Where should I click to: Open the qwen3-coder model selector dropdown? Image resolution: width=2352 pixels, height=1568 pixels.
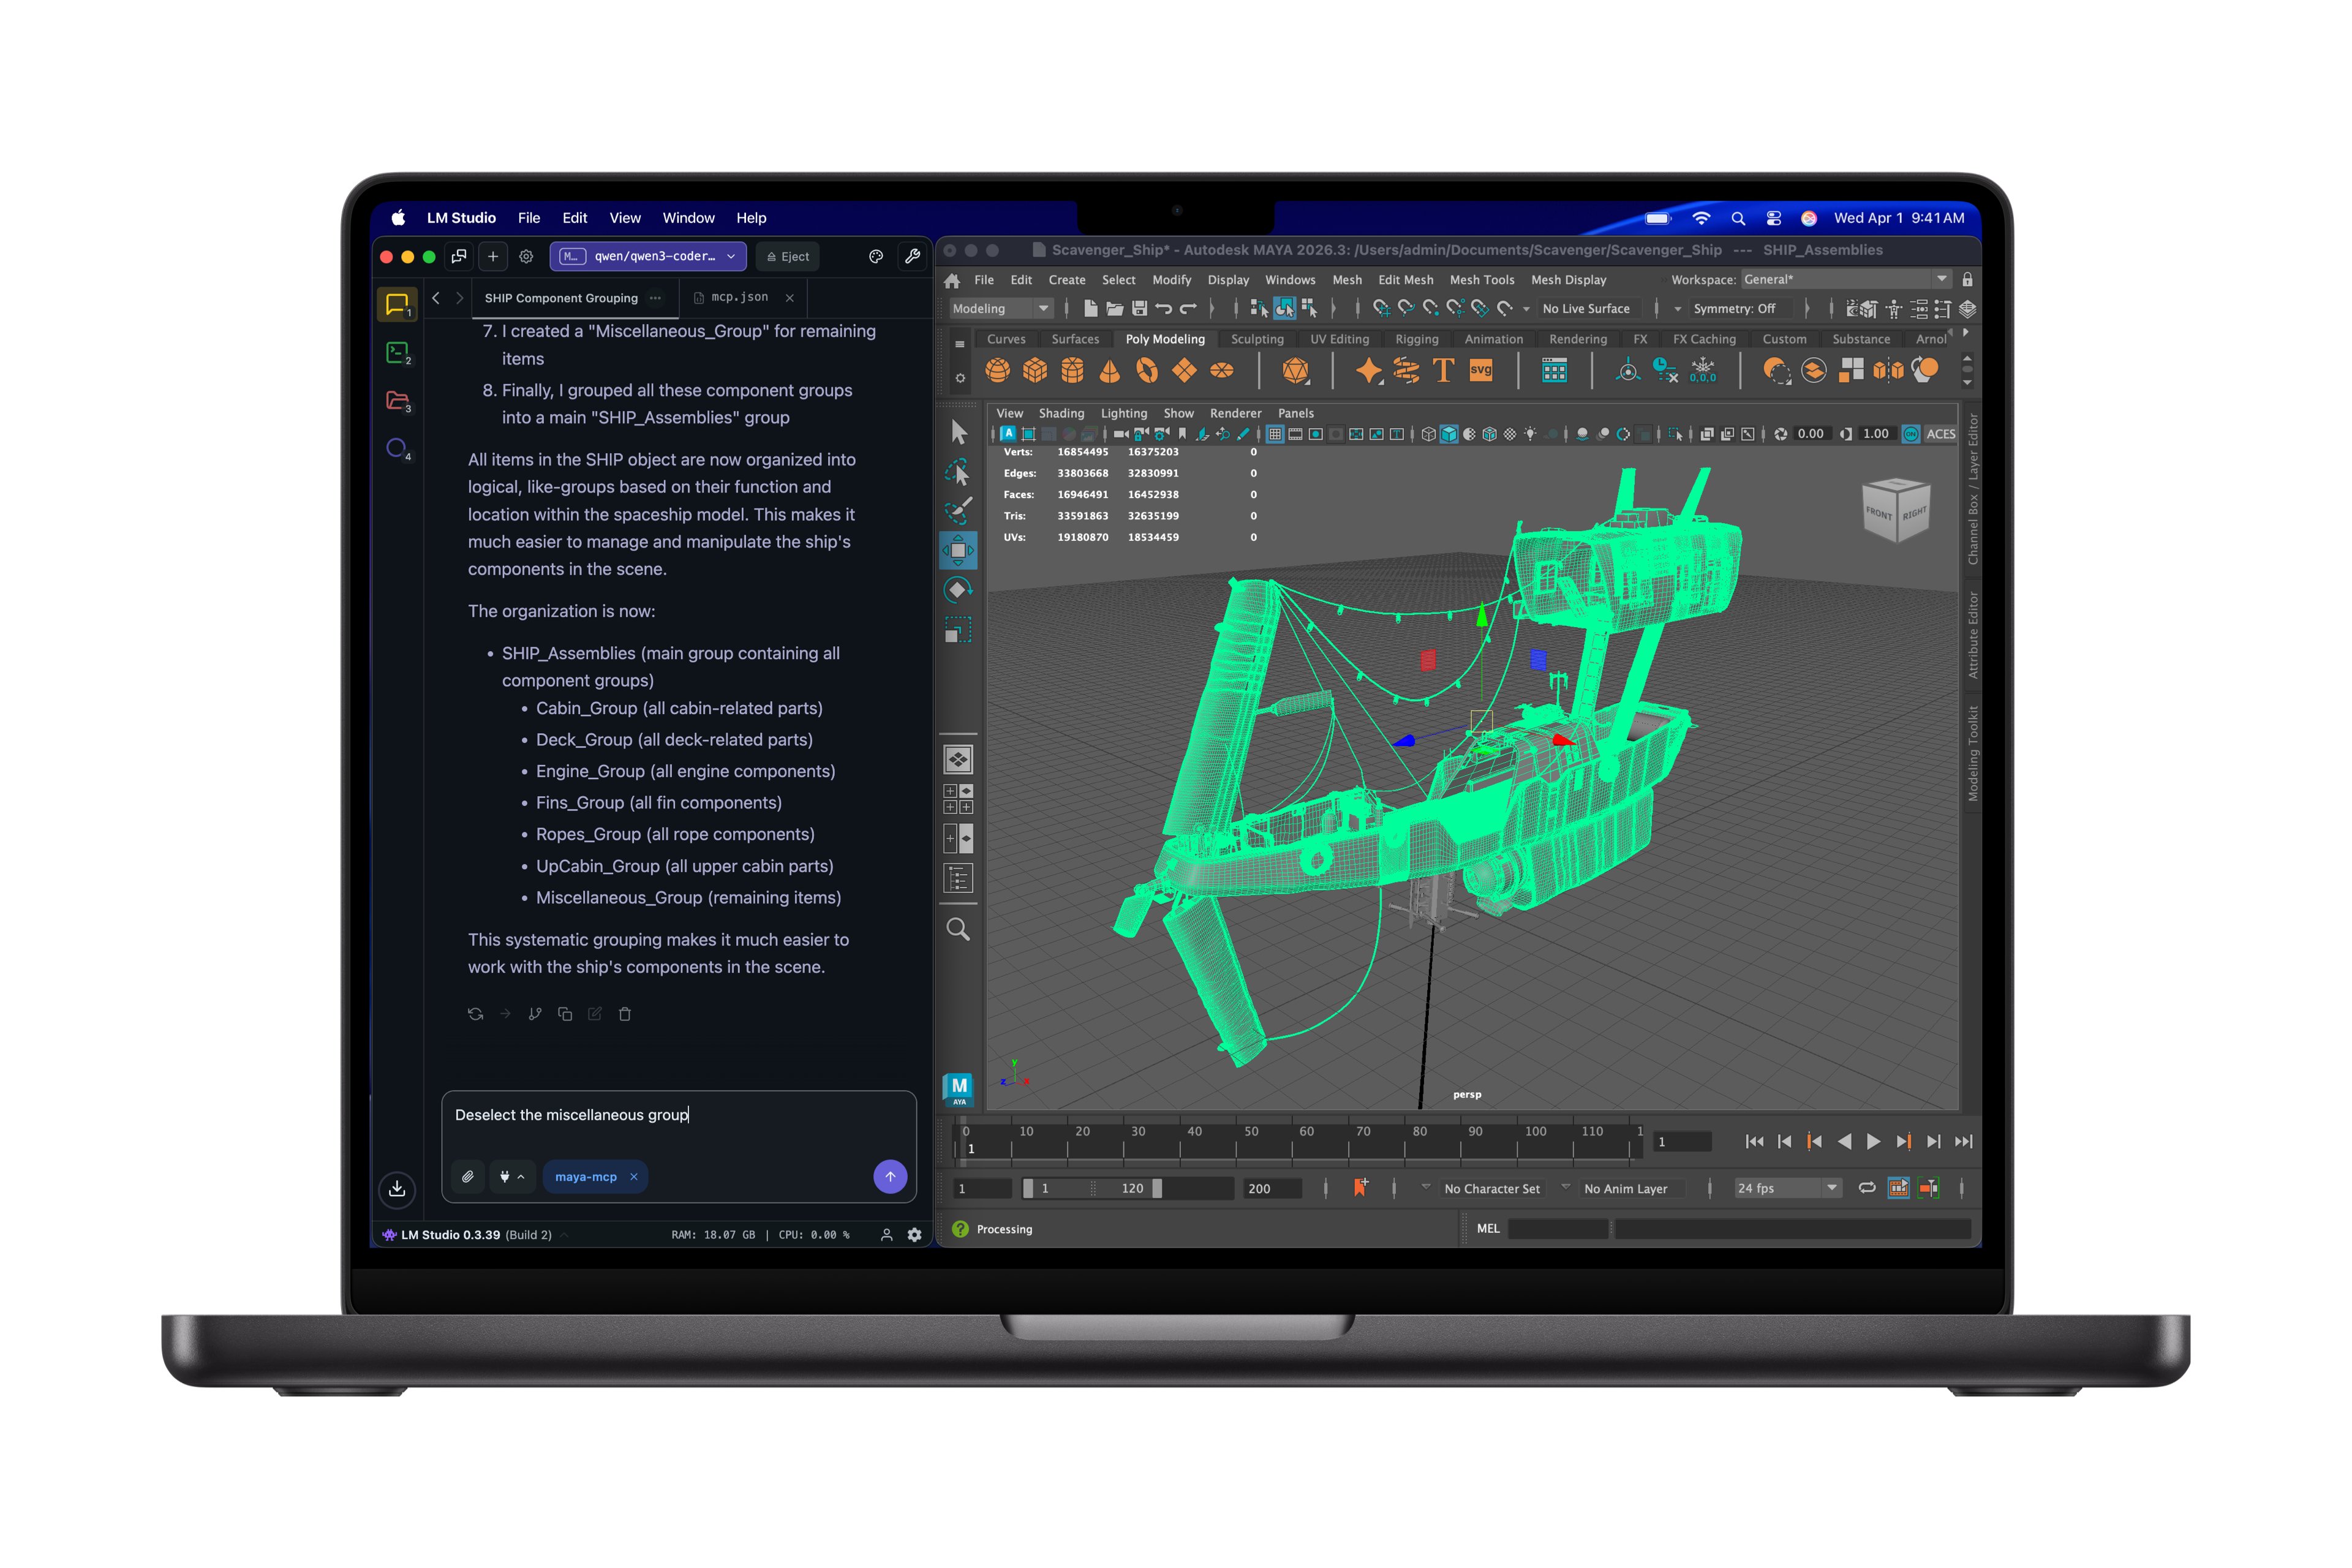pos(648,256)
